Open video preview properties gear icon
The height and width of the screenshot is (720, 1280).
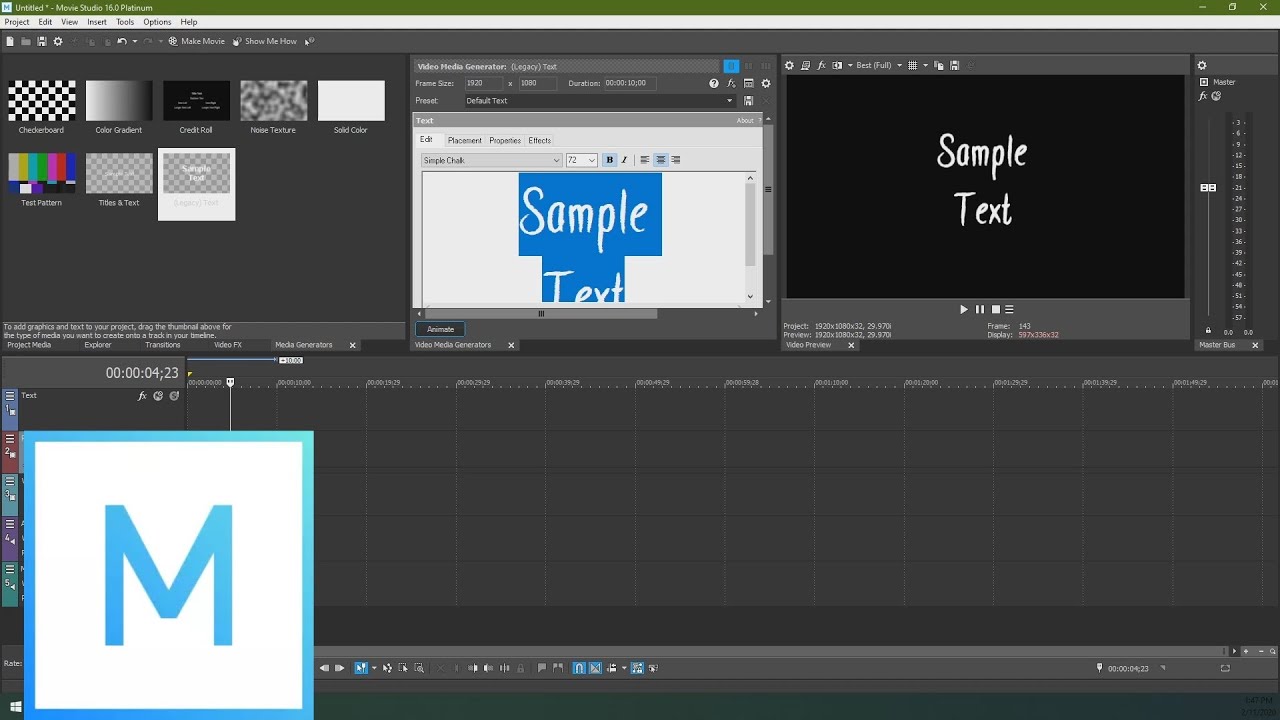click(x=789, y=65)
